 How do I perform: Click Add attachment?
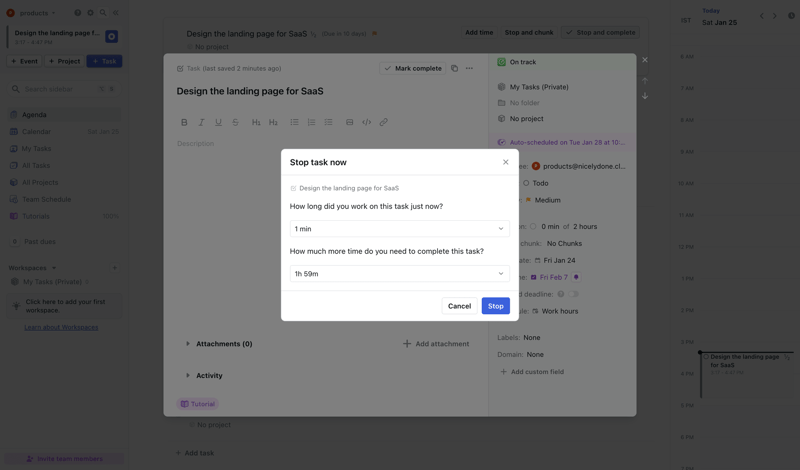[436, 343]
